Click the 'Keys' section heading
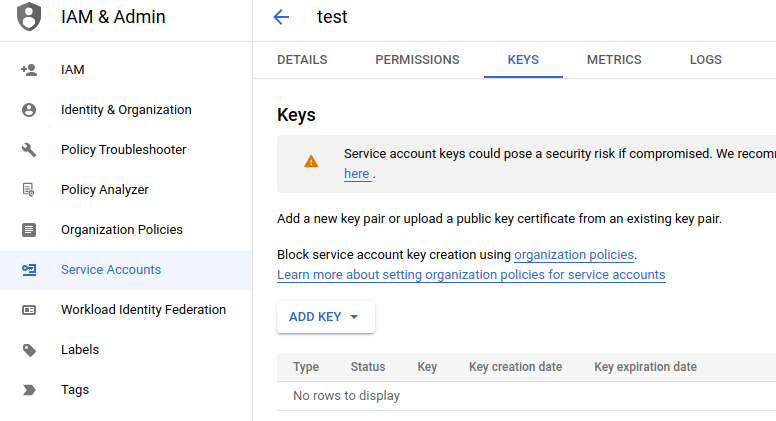Viewport: 776px width, 421px height. coord(296,115)
